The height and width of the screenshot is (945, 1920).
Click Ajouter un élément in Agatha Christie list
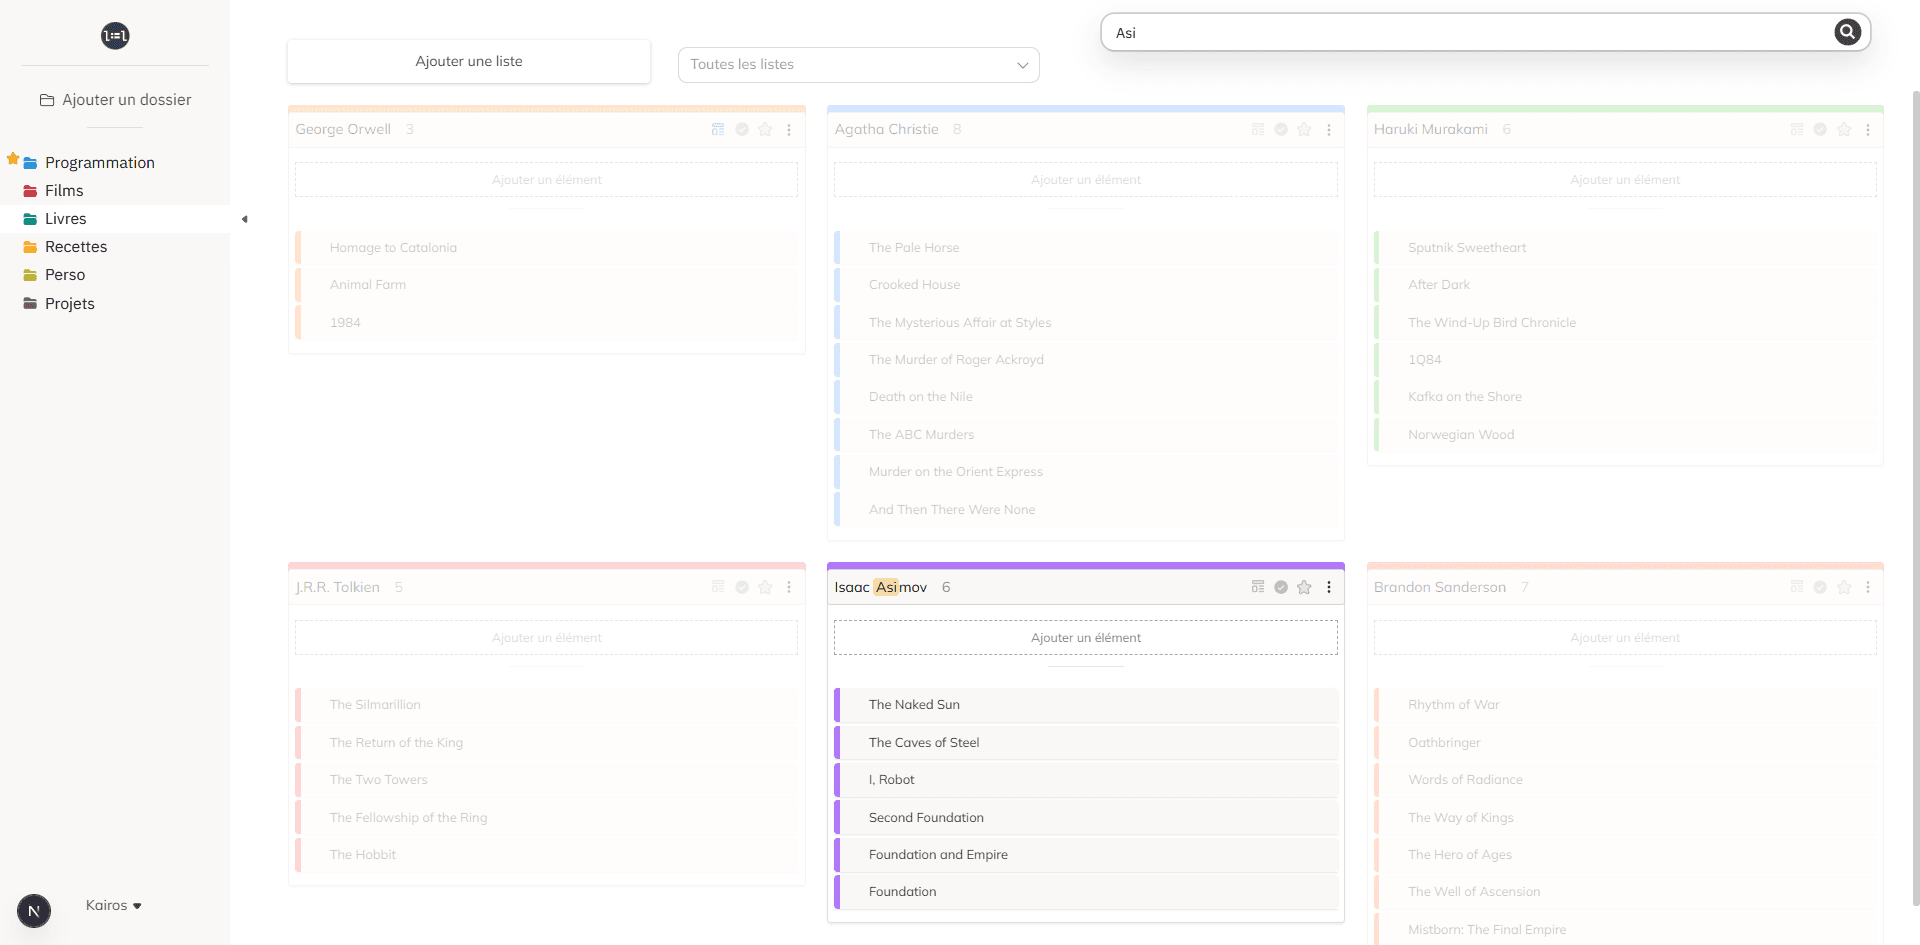tap(1086, 180)
